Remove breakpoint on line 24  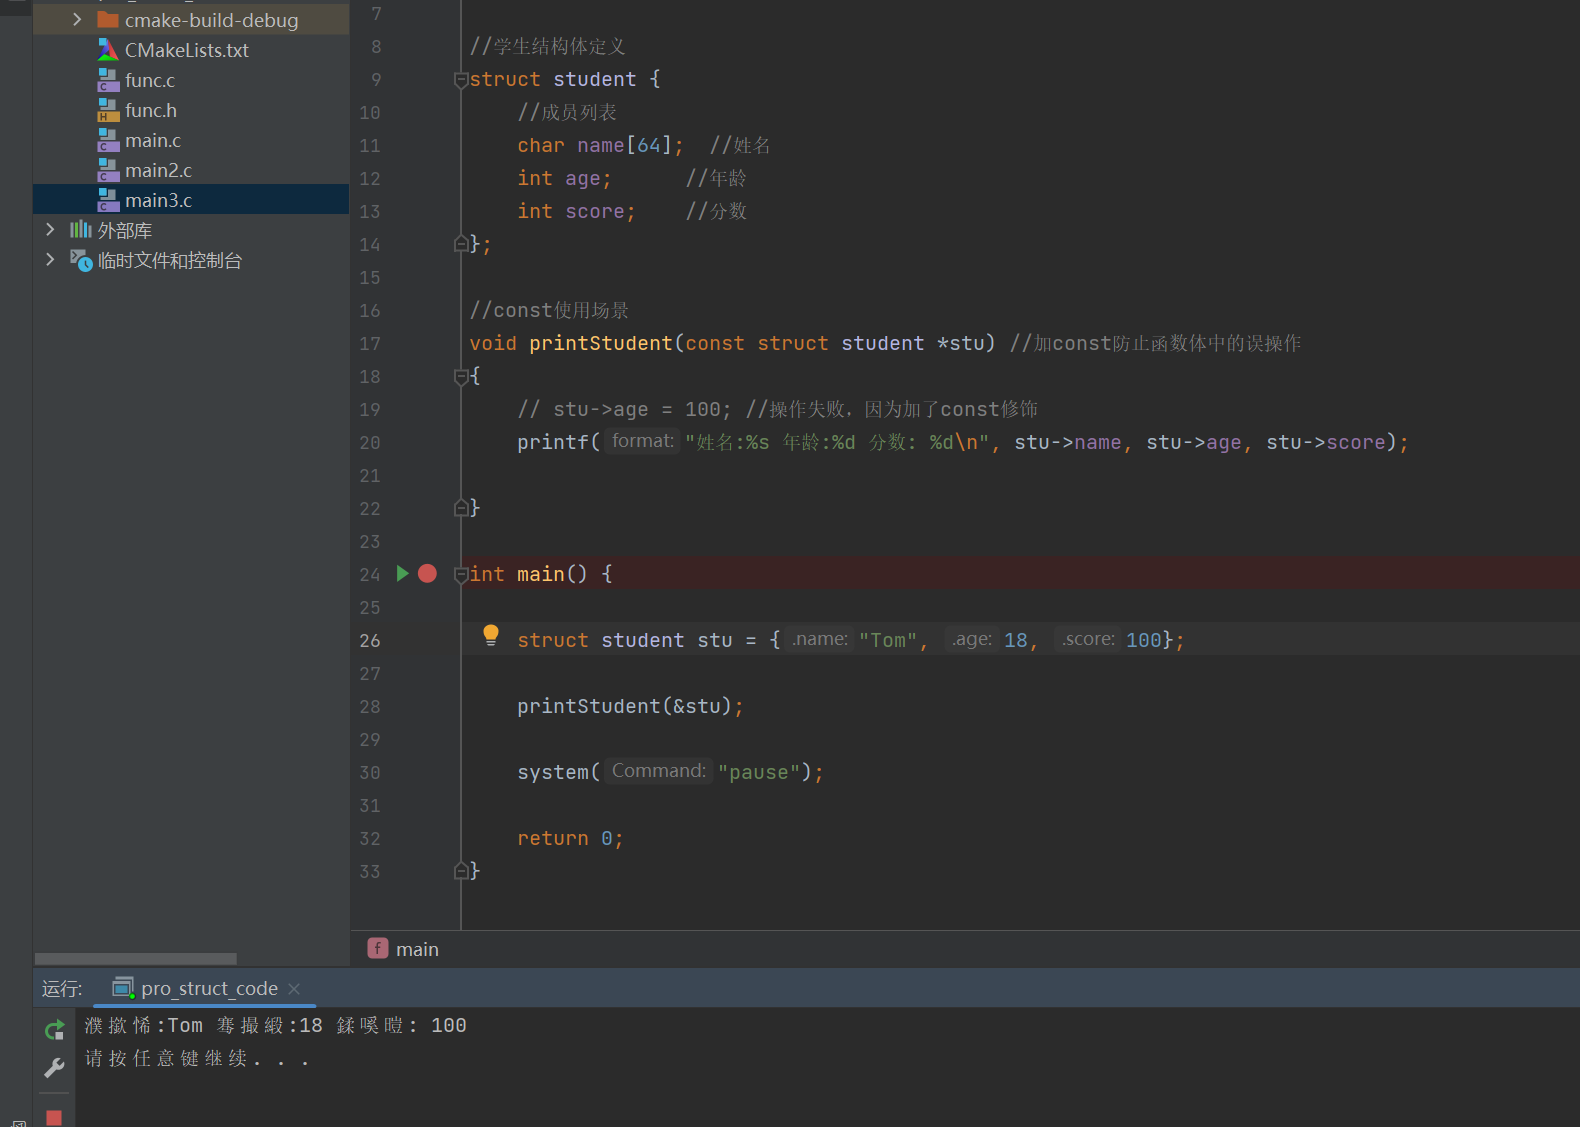coord(427,573)
